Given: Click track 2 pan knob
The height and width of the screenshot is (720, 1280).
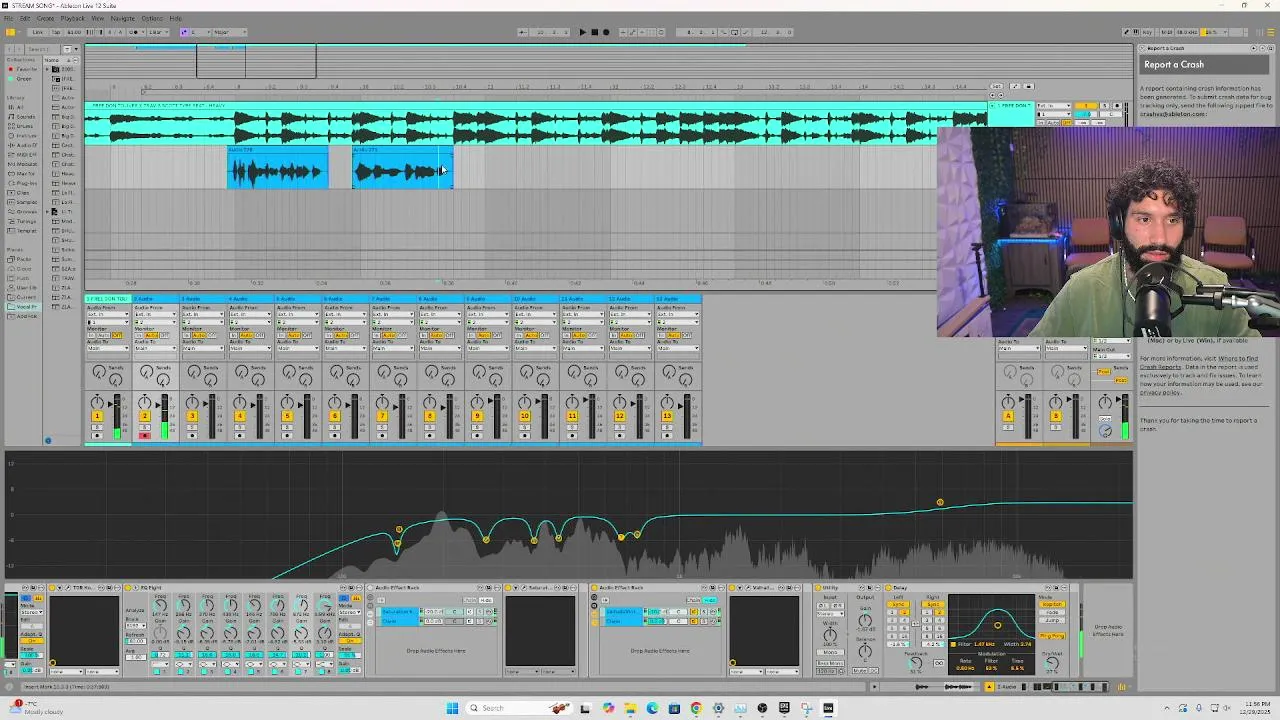Looking at the screenshot, I should coord(145,401).
